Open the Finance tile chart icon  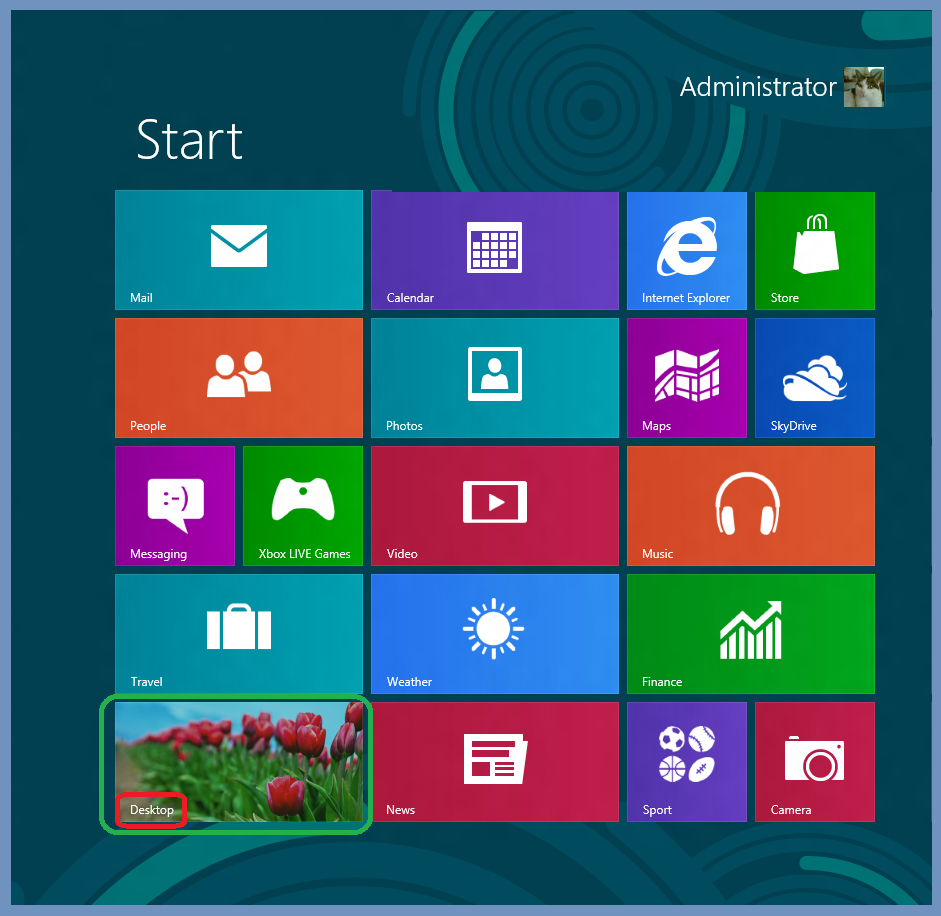tap(751, 629)
